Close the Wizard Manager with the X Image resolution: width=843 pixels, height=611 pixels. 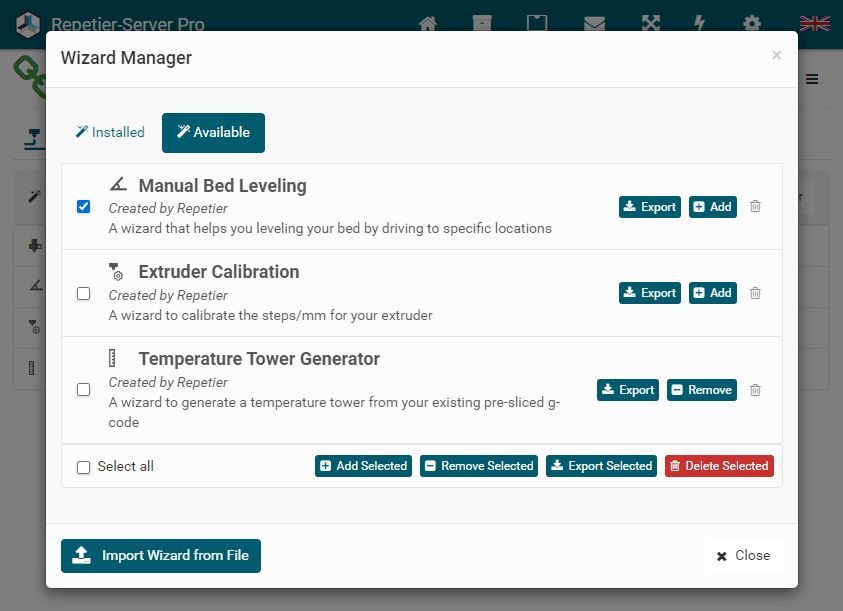pyautogui.click(x=776, y=56)
